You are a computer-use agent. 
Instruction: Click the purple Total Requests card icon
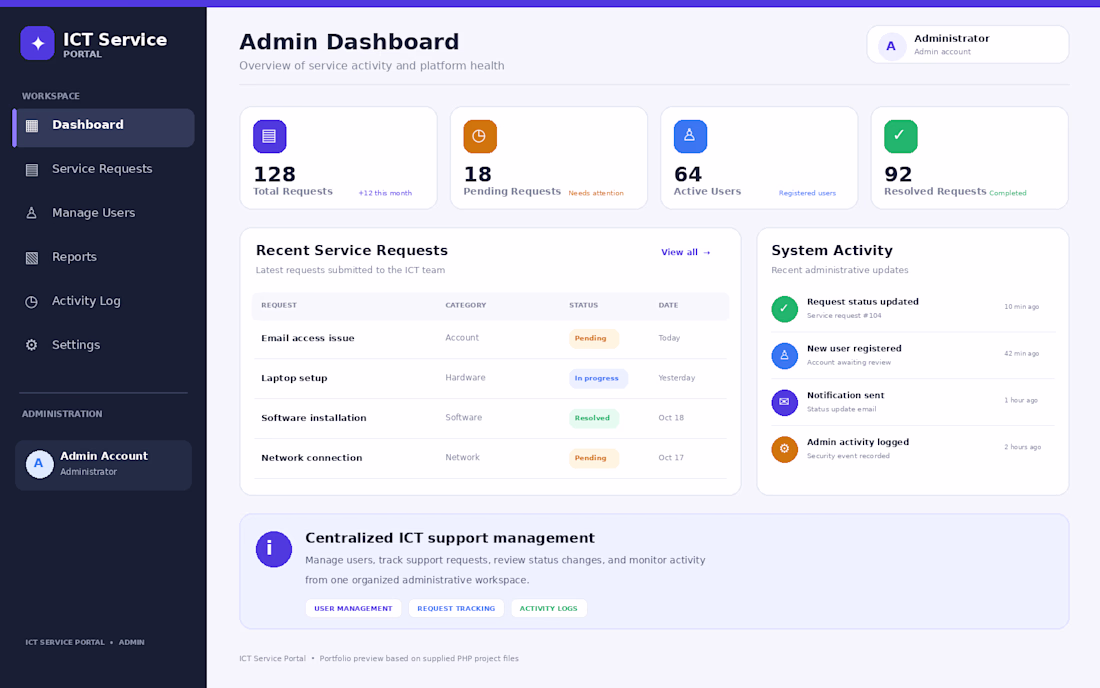point(269,136)
